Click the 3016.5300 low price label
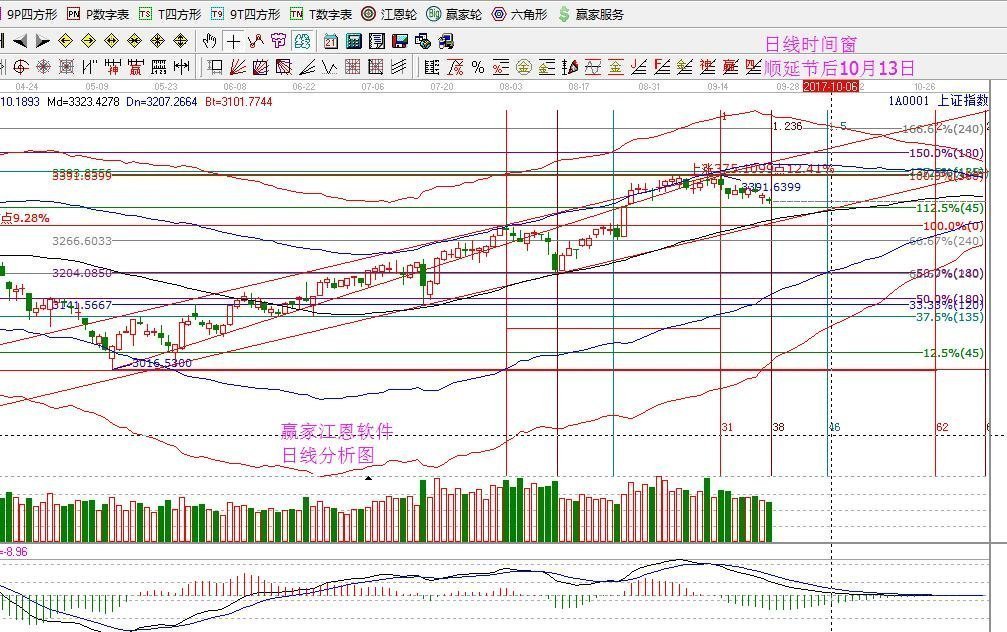Screen dimensions: 1007x632 (162, 363)
